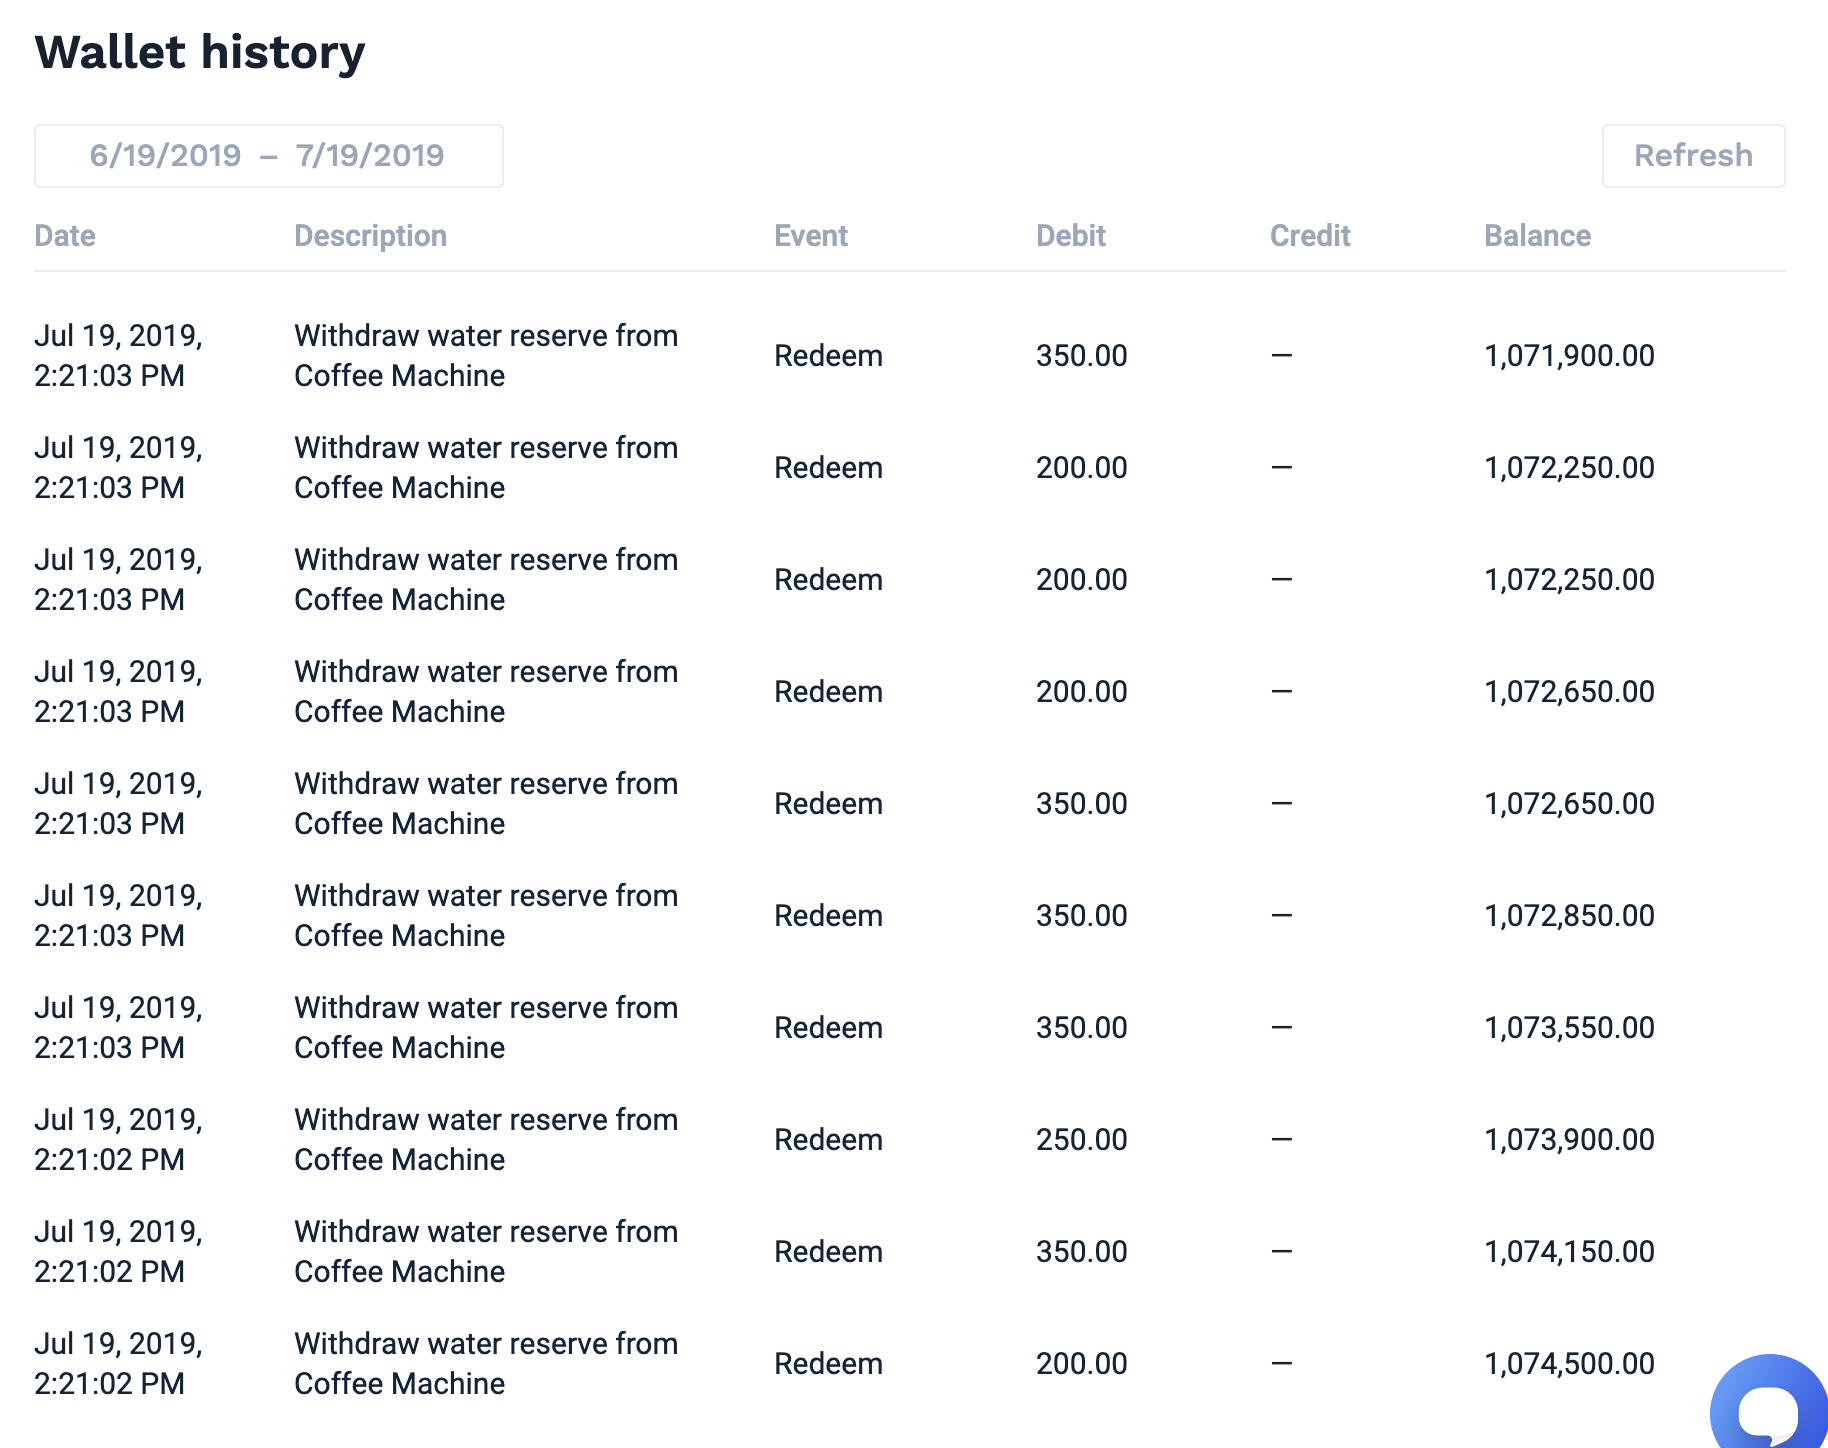Click the Balance column header
Image resolution: width=1828 pixels, height=1448 pixels.
point(1537,236)
